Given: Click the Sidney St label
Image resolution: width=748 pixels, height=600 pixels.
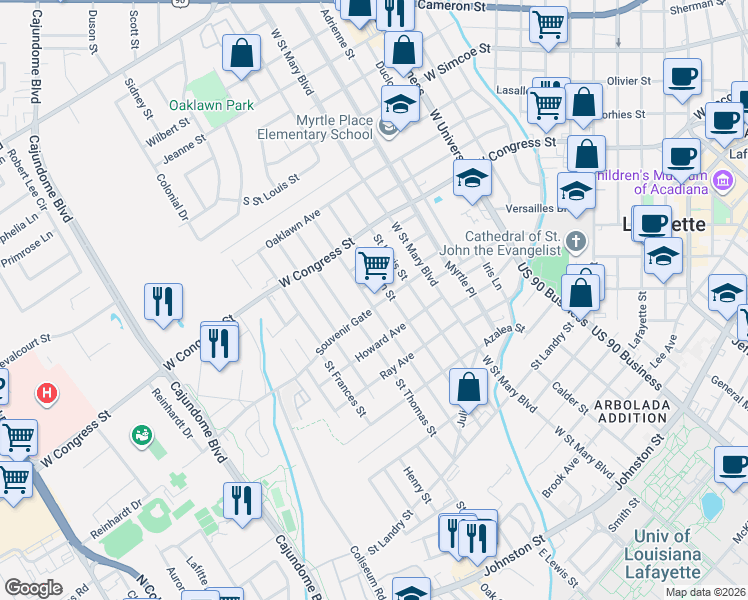Looking at the screenshot, I should click(x=139, y=99).
